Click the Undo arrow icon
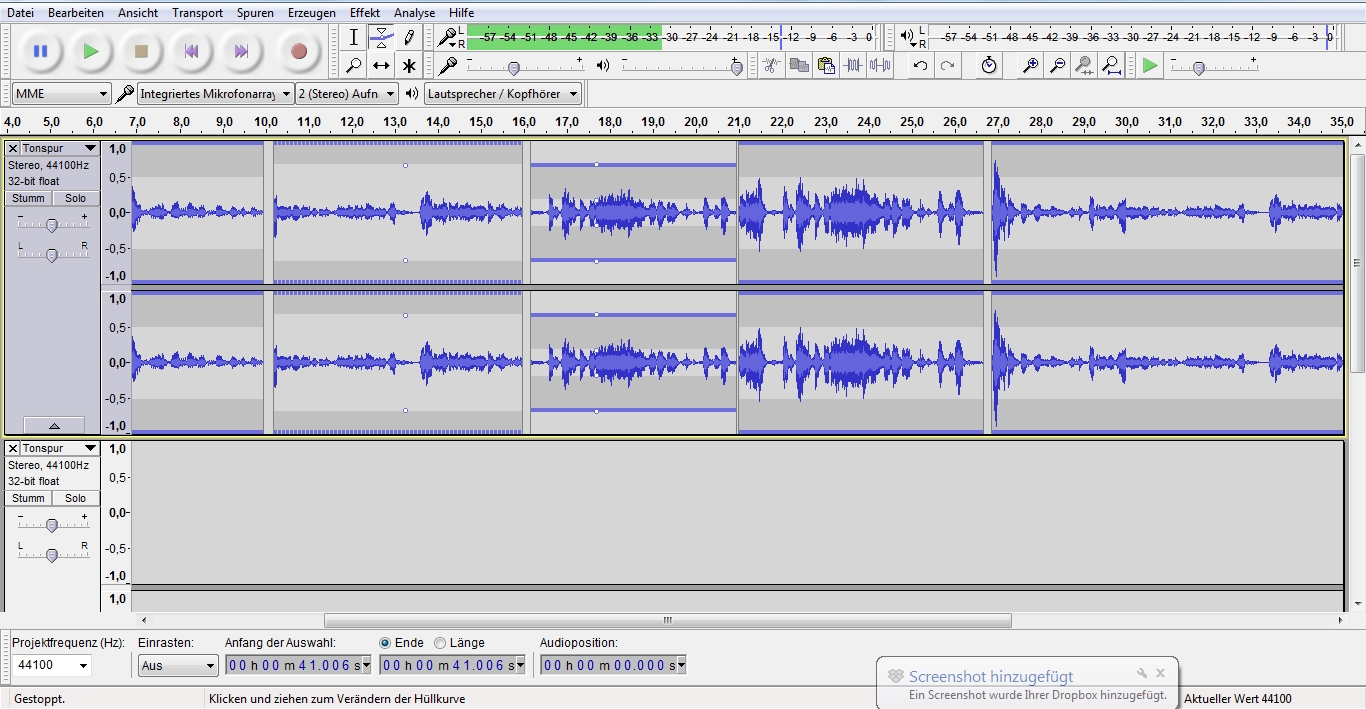1366x709 pixels. pos(920,66)
